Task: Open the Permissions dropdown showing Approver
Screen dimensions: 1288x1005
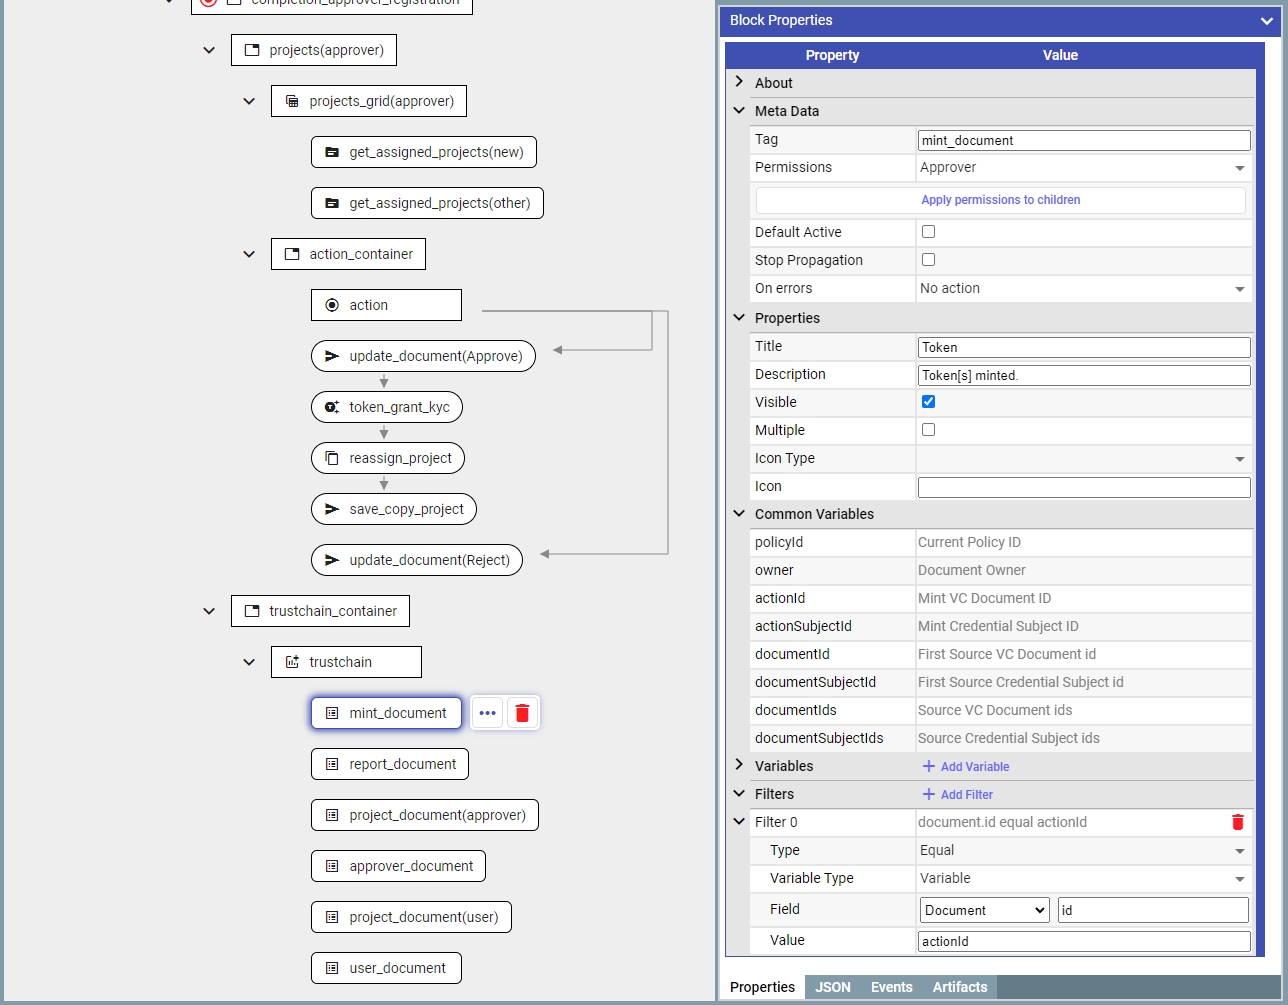Action: [x=1083, y=168]
